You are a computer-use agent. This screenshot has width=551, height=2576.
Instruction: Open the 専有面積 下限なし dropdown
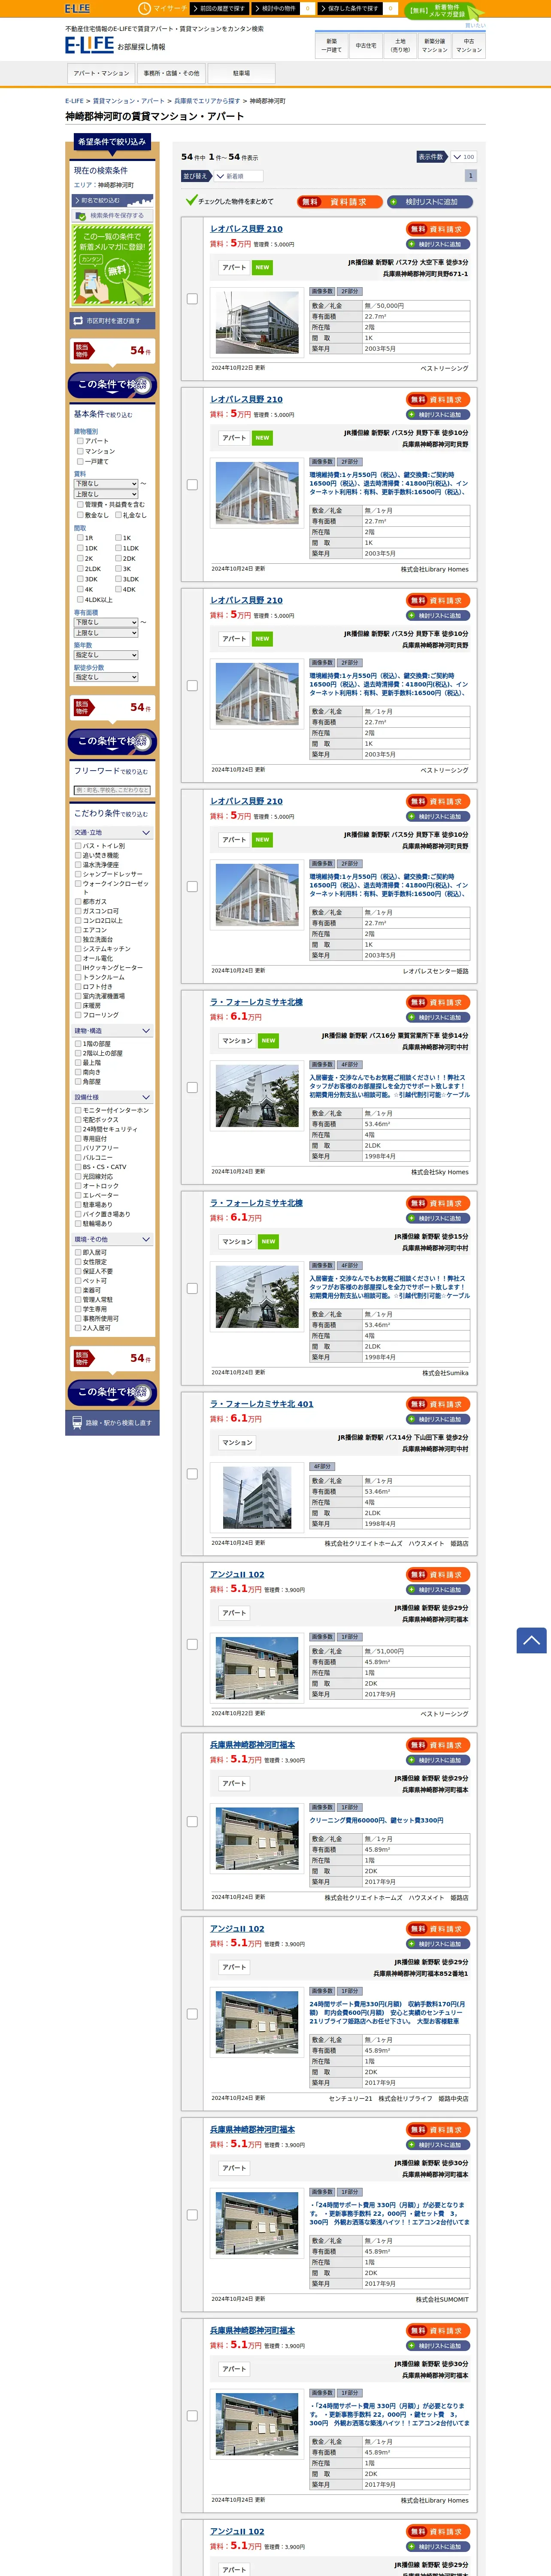pos(106,622)
